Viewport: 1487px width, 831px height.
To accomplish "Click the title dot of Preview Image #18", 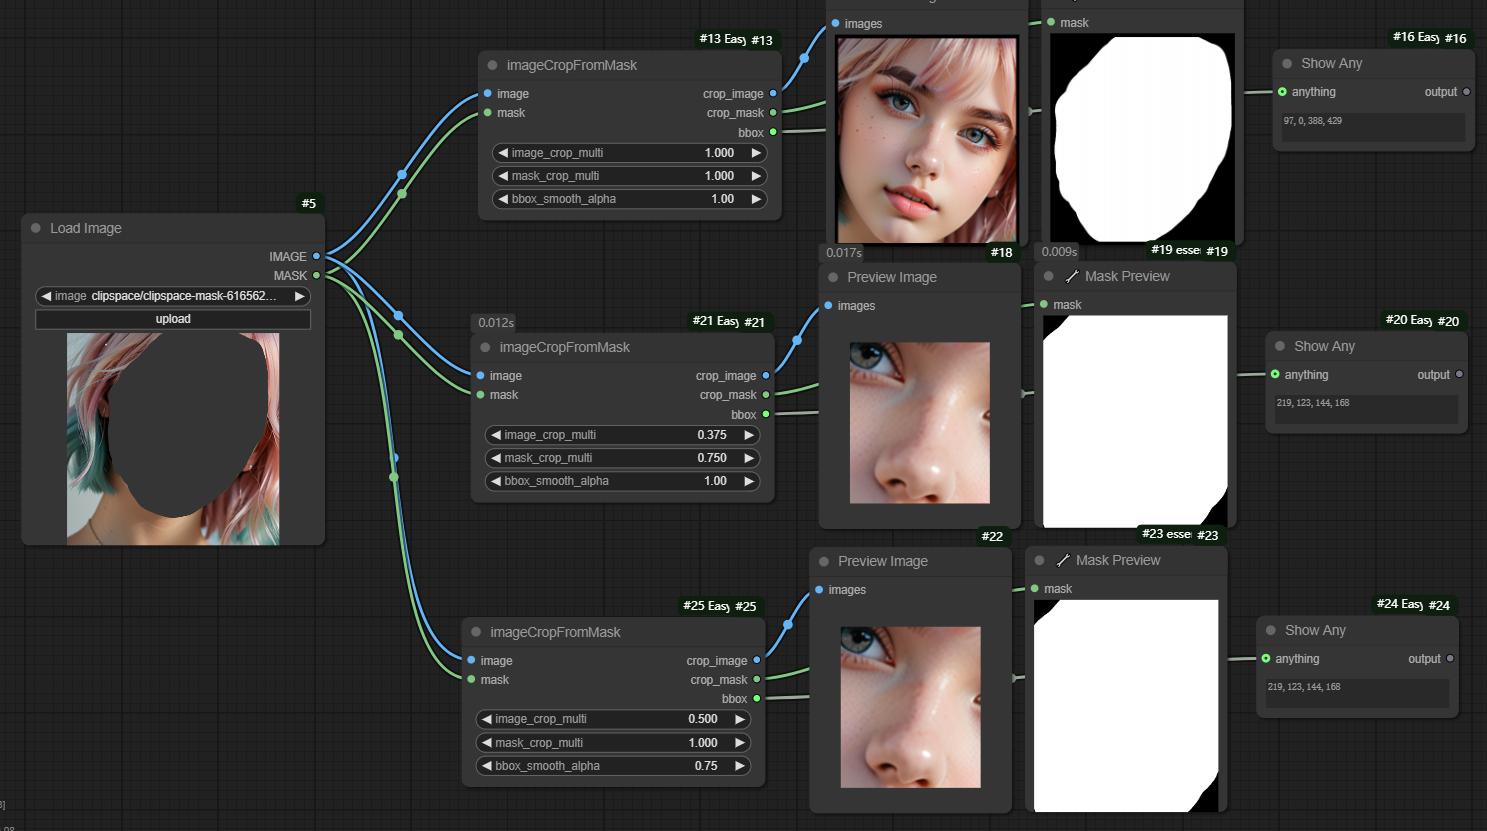I will tap(833, 277).
